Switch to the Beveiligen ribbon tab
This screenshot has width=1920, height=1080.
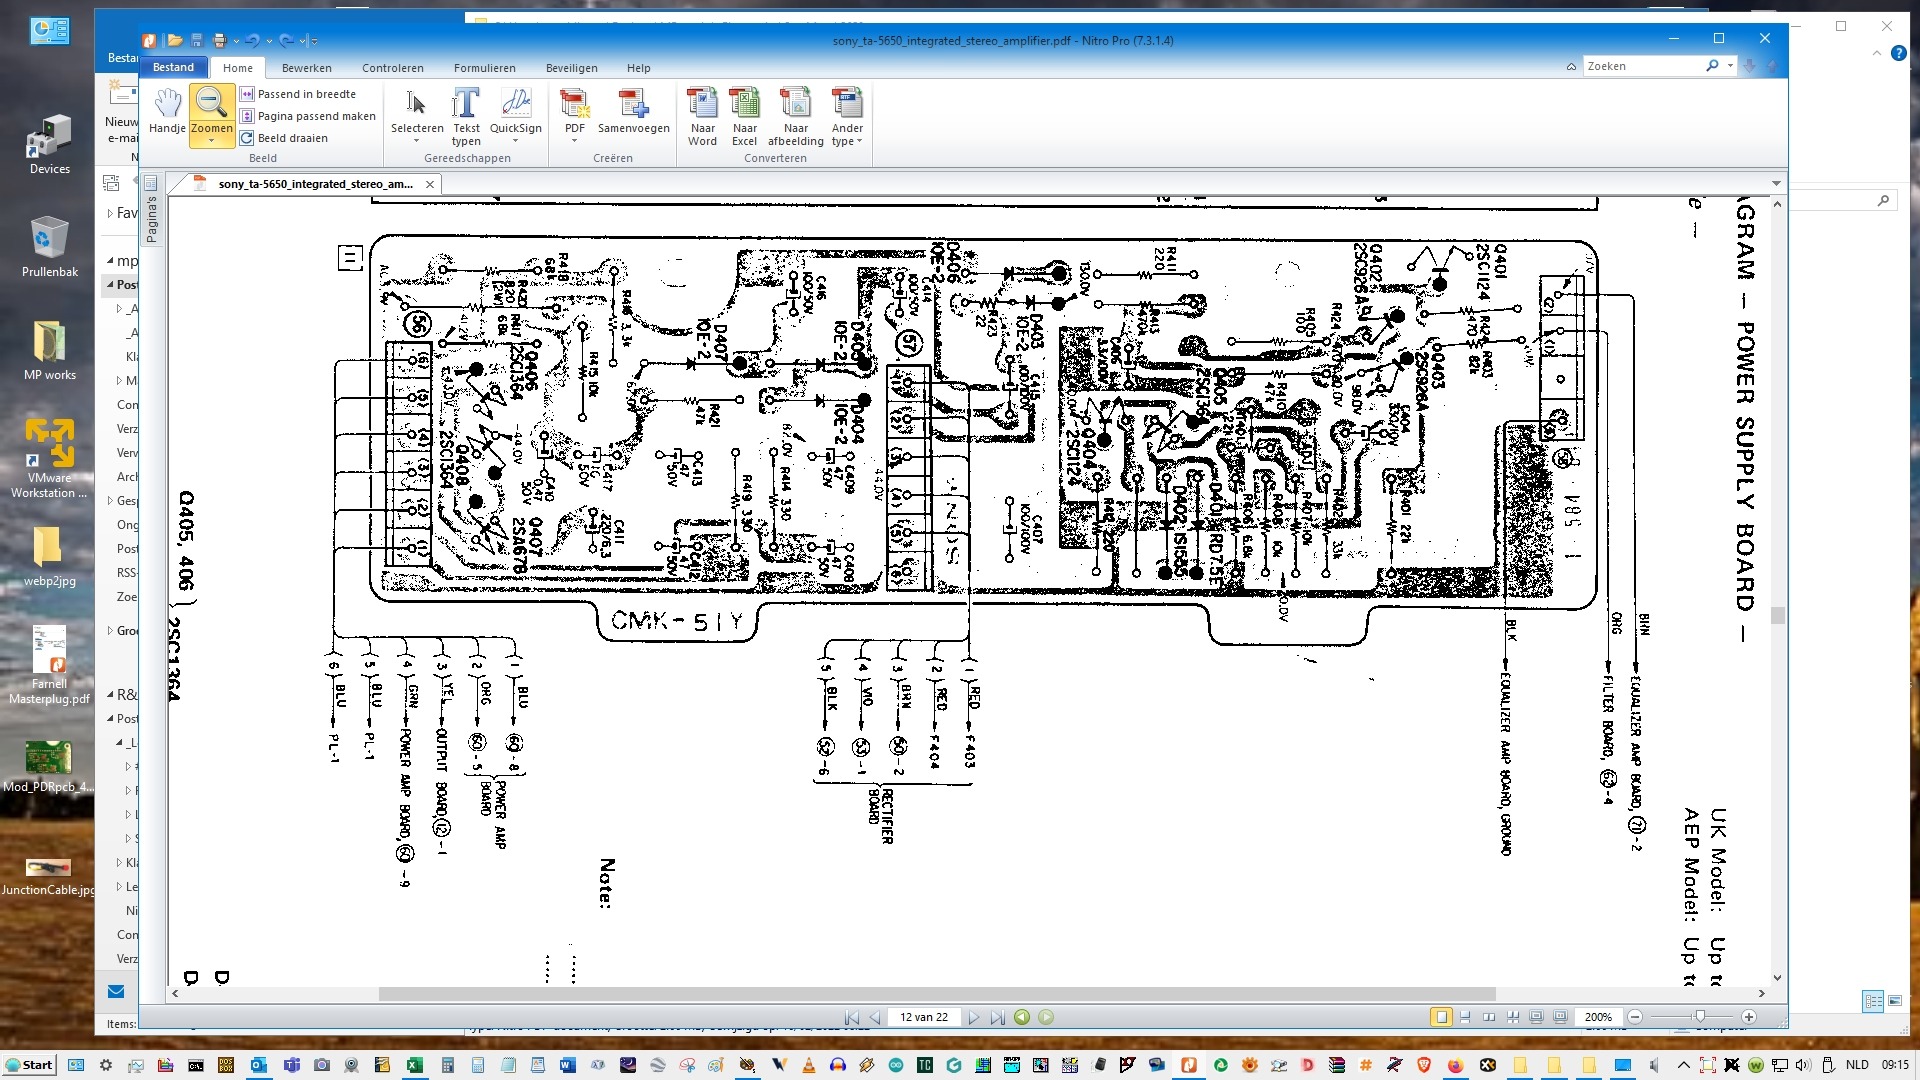click(x=571, y=68)
